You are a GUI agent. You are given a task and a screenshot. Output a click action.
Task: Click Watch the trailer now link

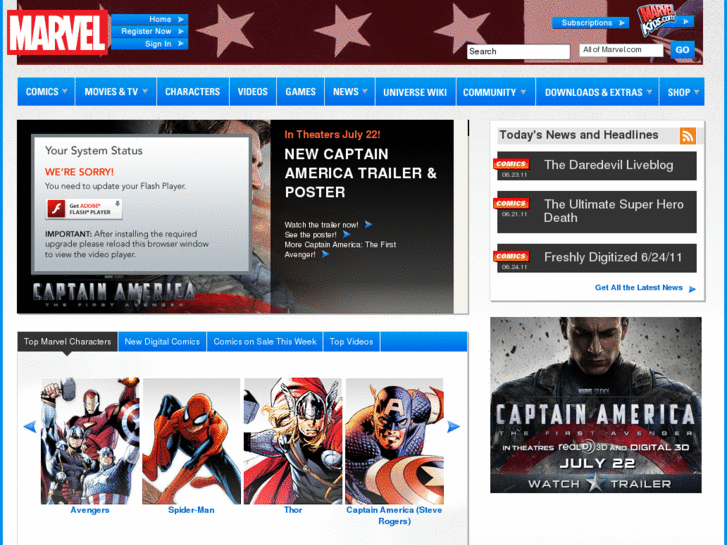321,225
